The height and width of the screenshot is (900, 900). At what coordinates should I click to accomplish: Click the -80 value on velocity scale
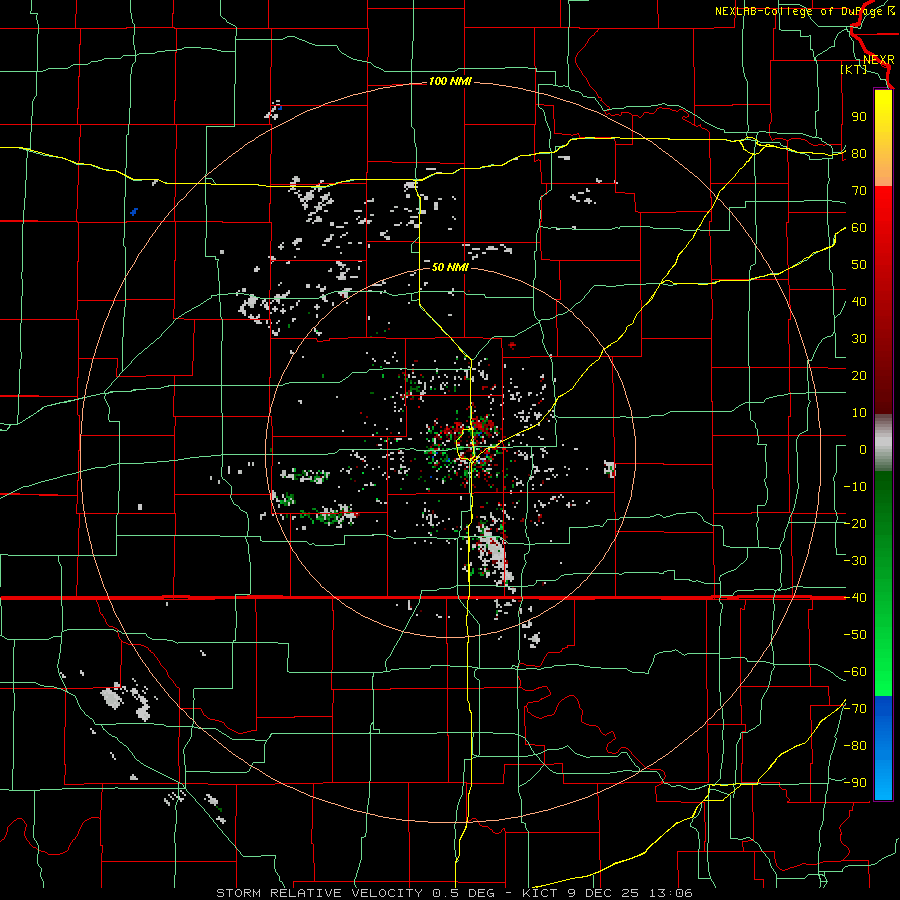[x=855, y=746]
